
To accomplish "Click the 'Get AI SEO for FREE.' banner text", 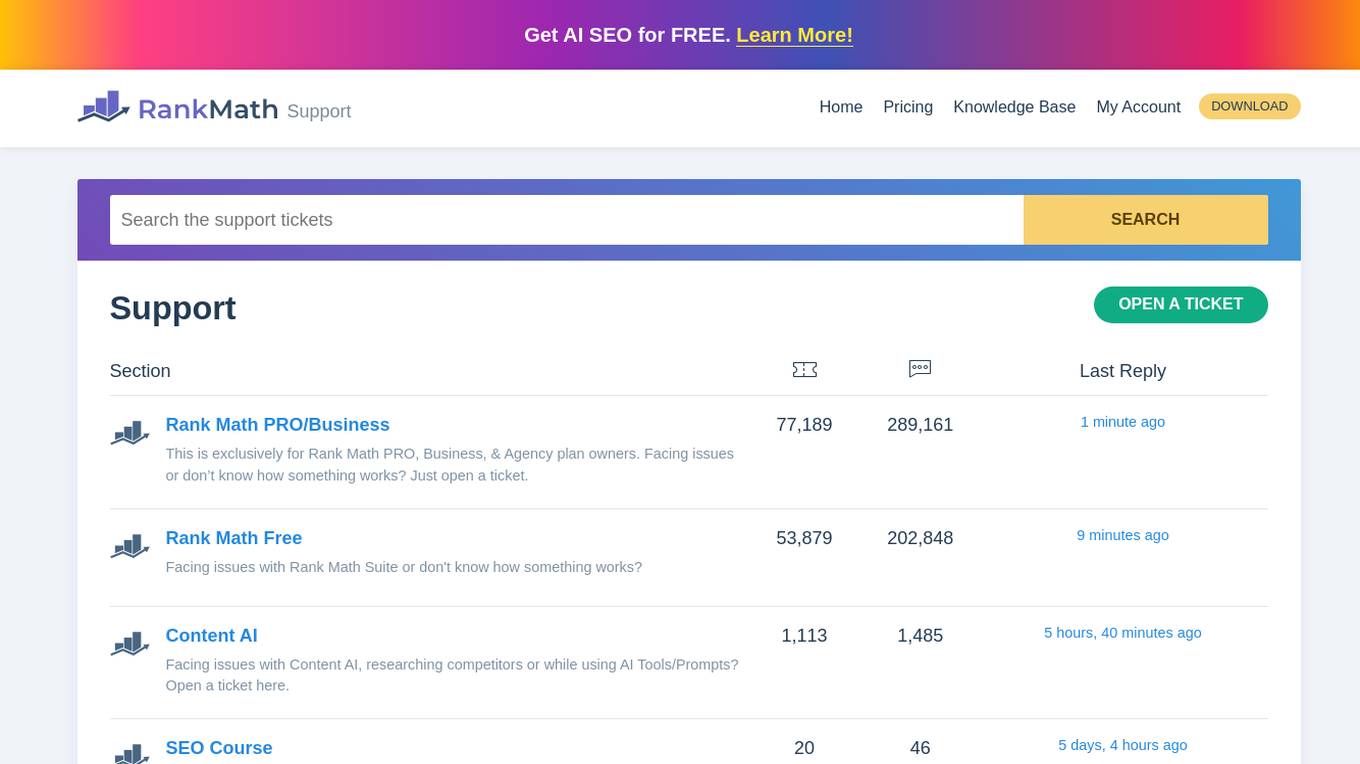I will pyautogui.click(x=627, y=35).
